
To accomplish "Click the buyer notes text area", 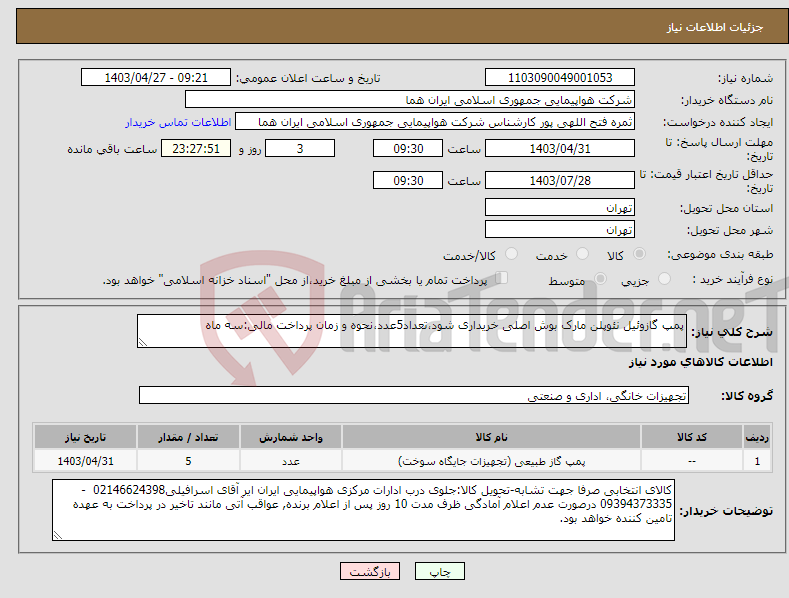I will [363, 510].
